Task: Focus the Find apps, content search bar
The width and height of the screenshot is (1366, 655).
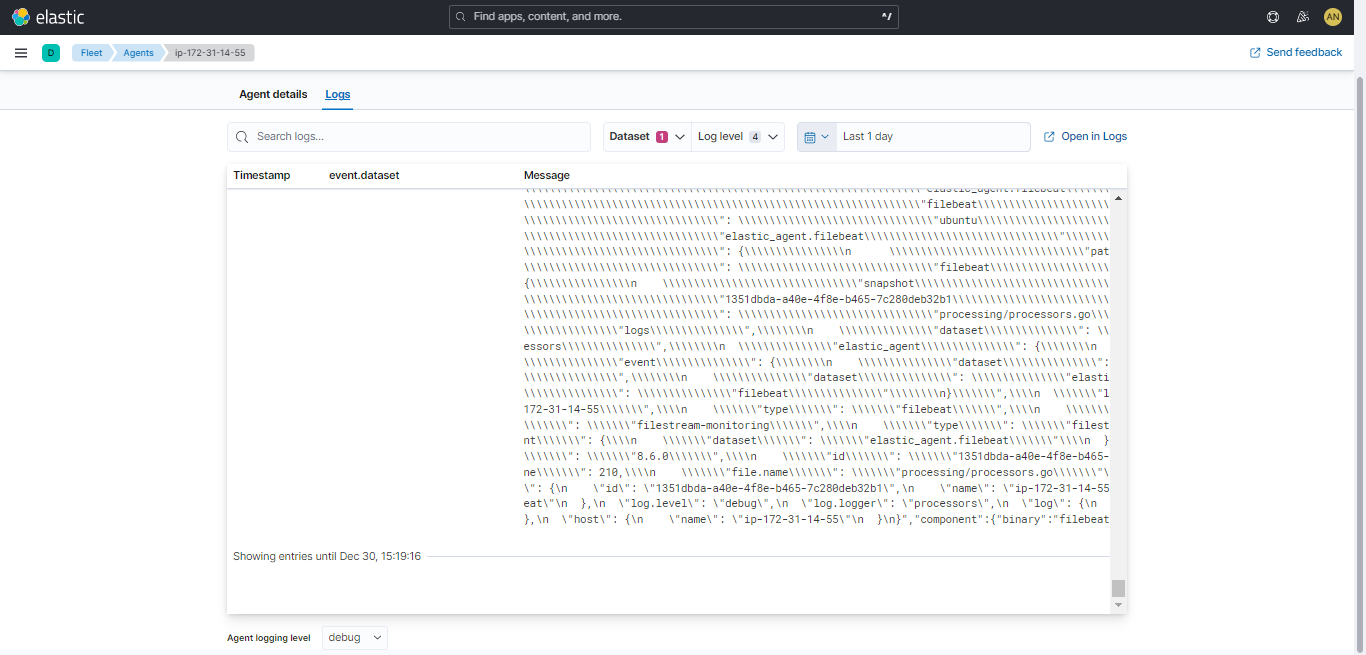Action: pyautogui.click(x=674, y=17)
